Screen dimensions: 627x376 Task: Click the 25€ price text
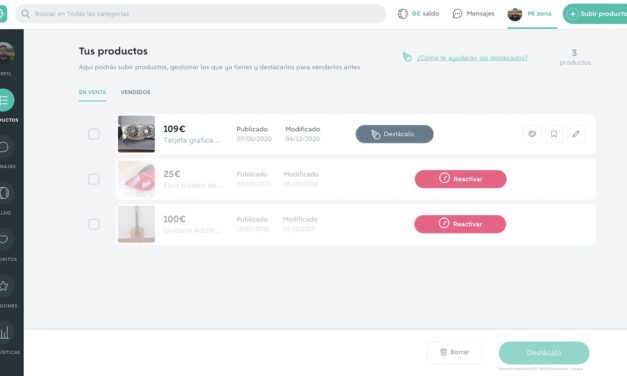[x=172, y=174]
